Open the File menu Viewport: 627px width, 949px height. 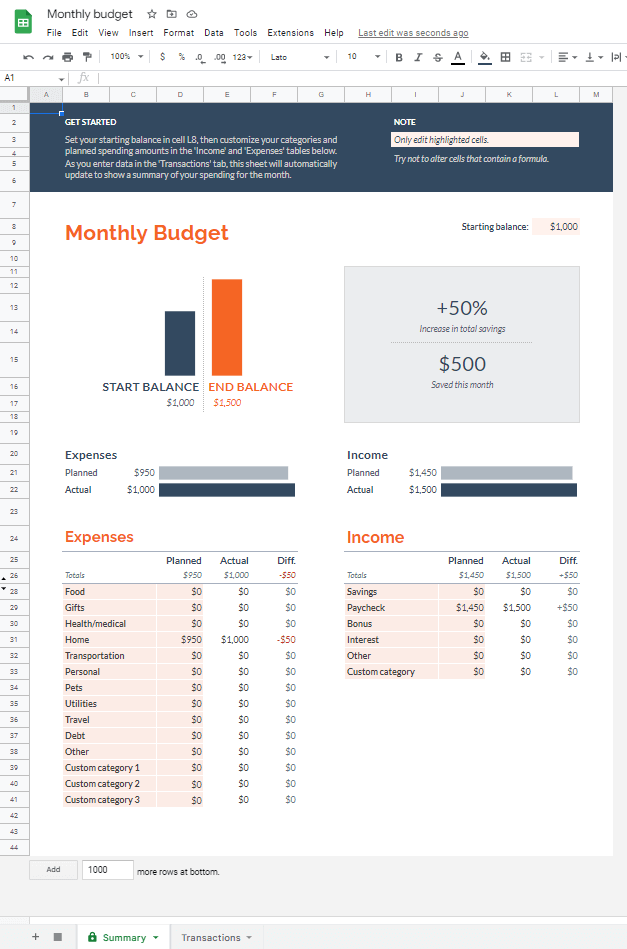point(54,33)
